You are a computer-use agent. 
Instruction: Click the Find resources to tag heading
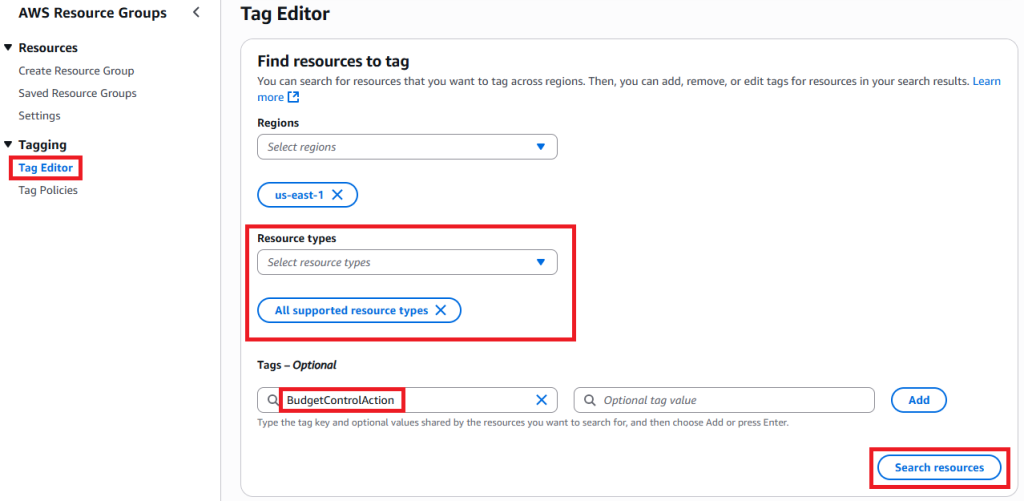click(x=333, y=61)
